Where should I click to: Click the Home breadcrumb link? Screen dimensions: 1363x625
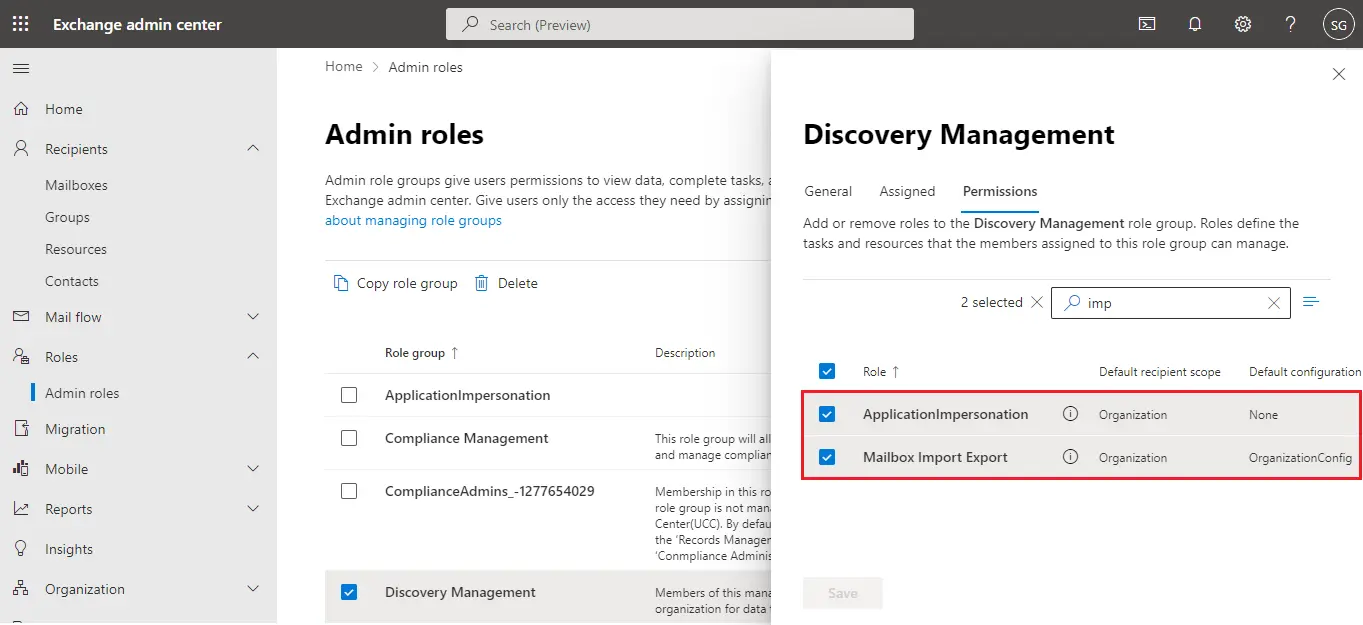(x=343, y=66)
